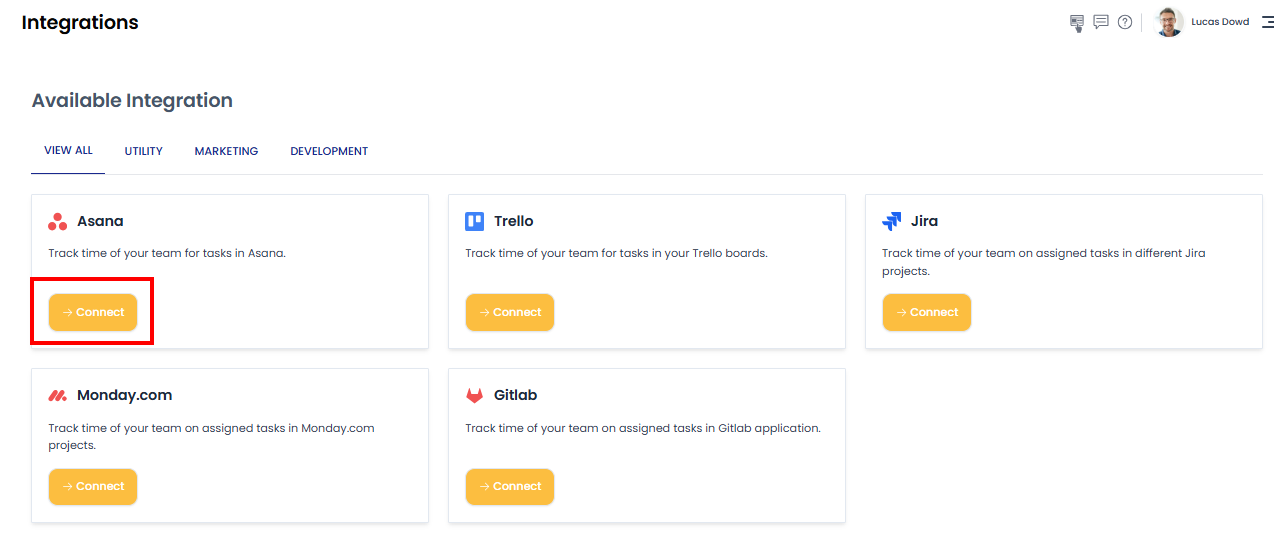Click the Jira logo icon
Image resolution: width=1274 pixels, height=552 pixels.
[892, 221]
